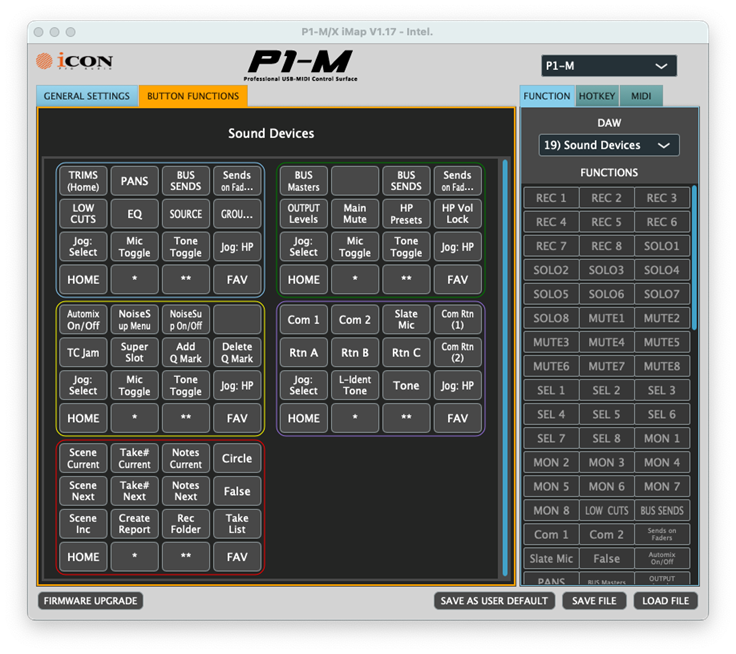Click the Rec Folder button
Image resolution: width=736 pixels, height=654 pixels.
point(186,524)
